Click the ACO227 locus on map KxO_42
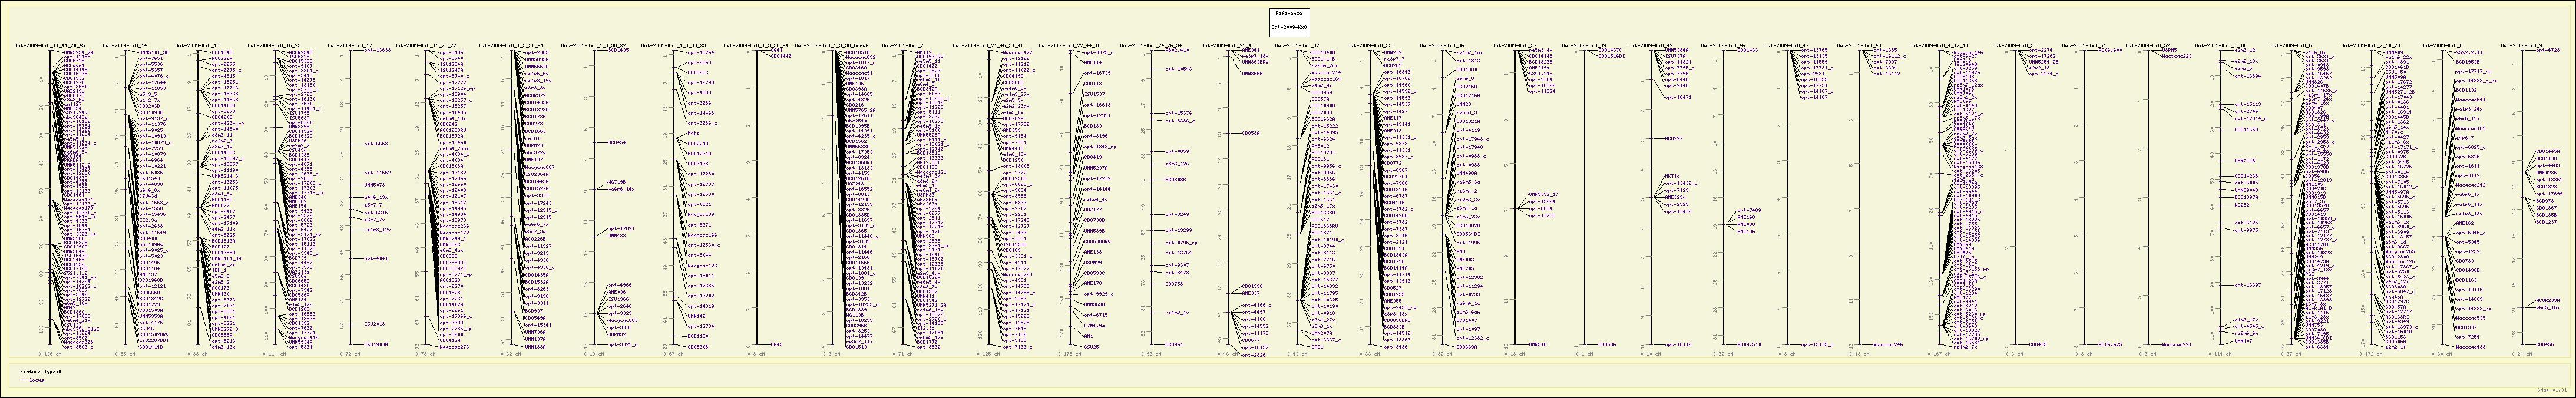This screenshot has height=398, width=2576. (1673, 138)
